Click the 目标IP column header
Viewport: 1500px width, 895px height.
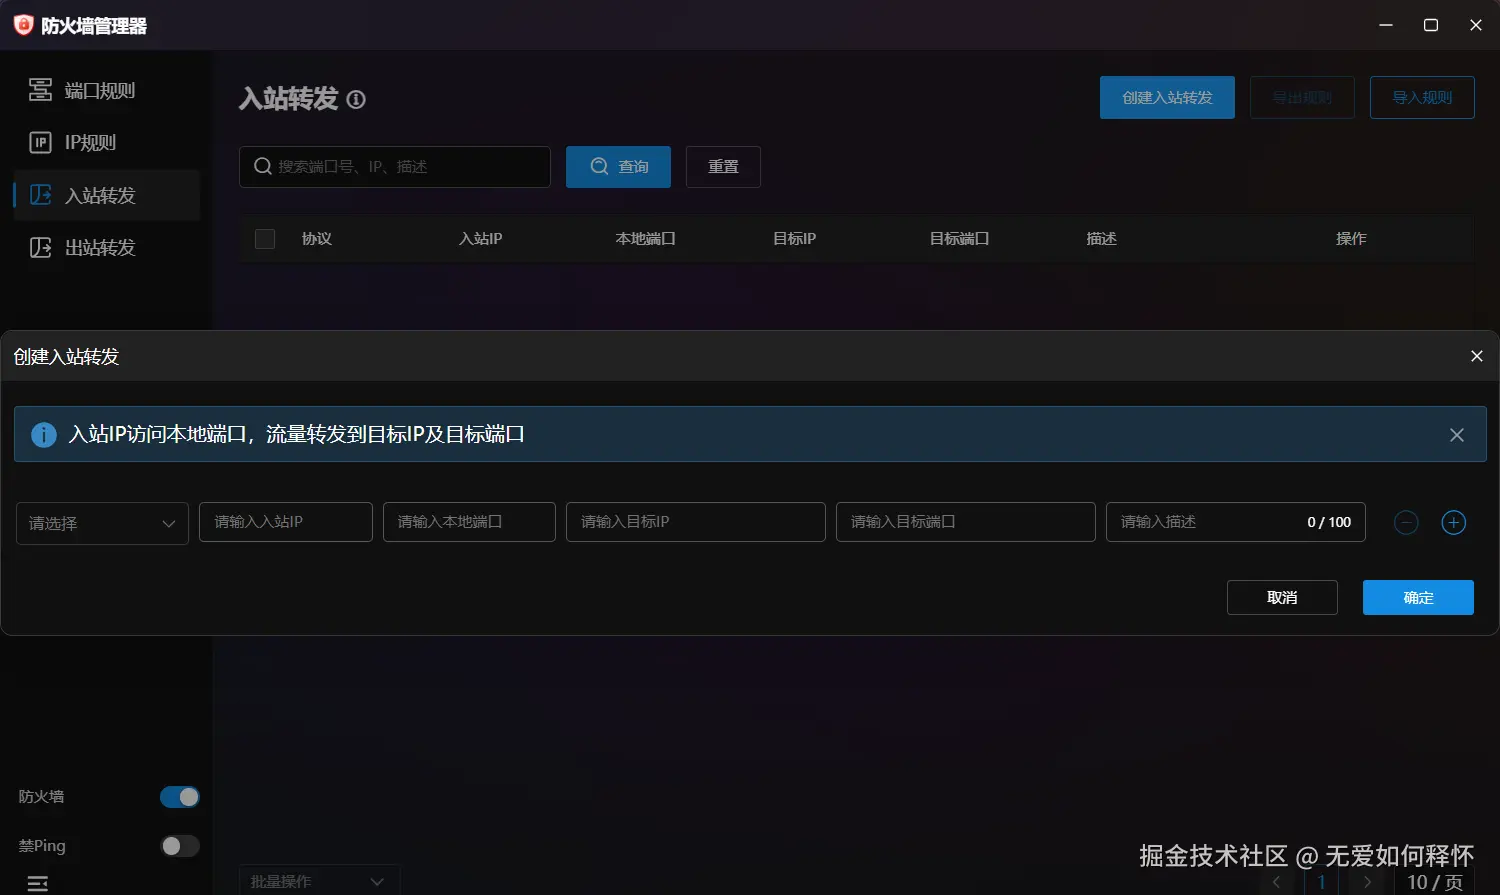794,239
